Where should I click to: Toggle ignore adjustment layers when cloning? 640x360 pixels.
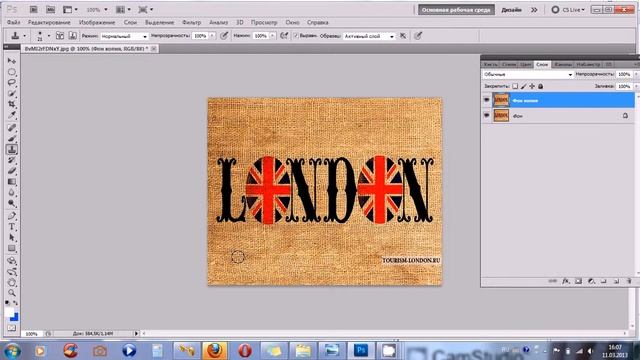point(403,36)
